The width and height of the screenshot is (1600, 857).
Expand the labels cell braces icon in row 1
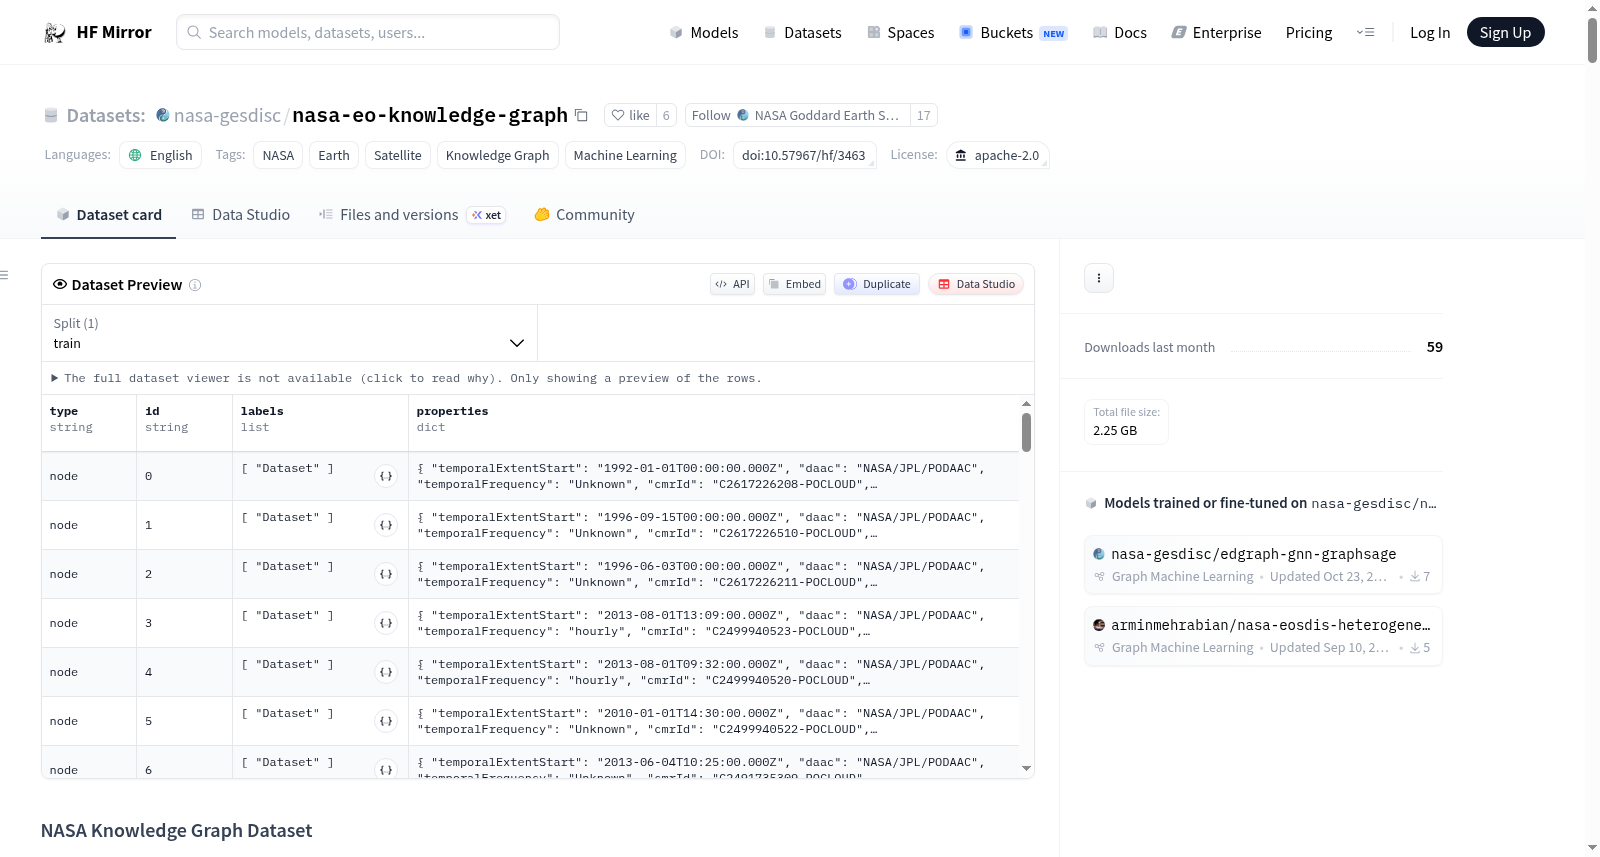386,525
